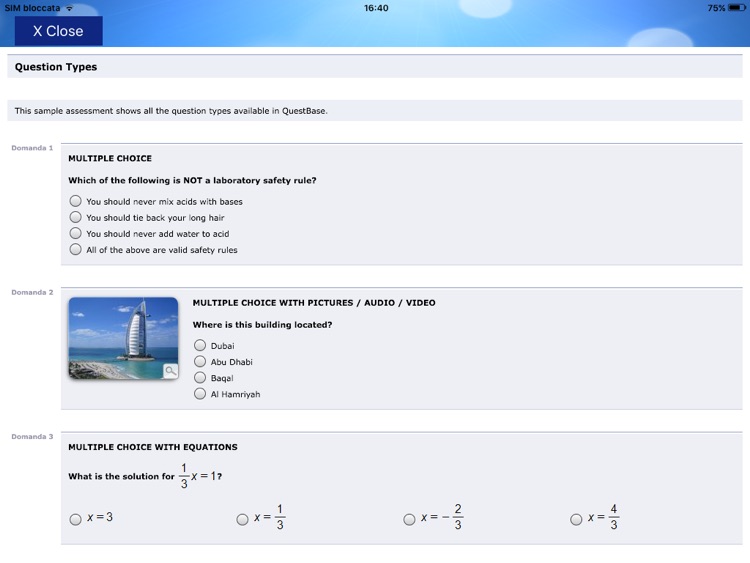Viewport: 750px width, 563px height.
Task: Tap the battery indicator icon
Action: (737, 8)
